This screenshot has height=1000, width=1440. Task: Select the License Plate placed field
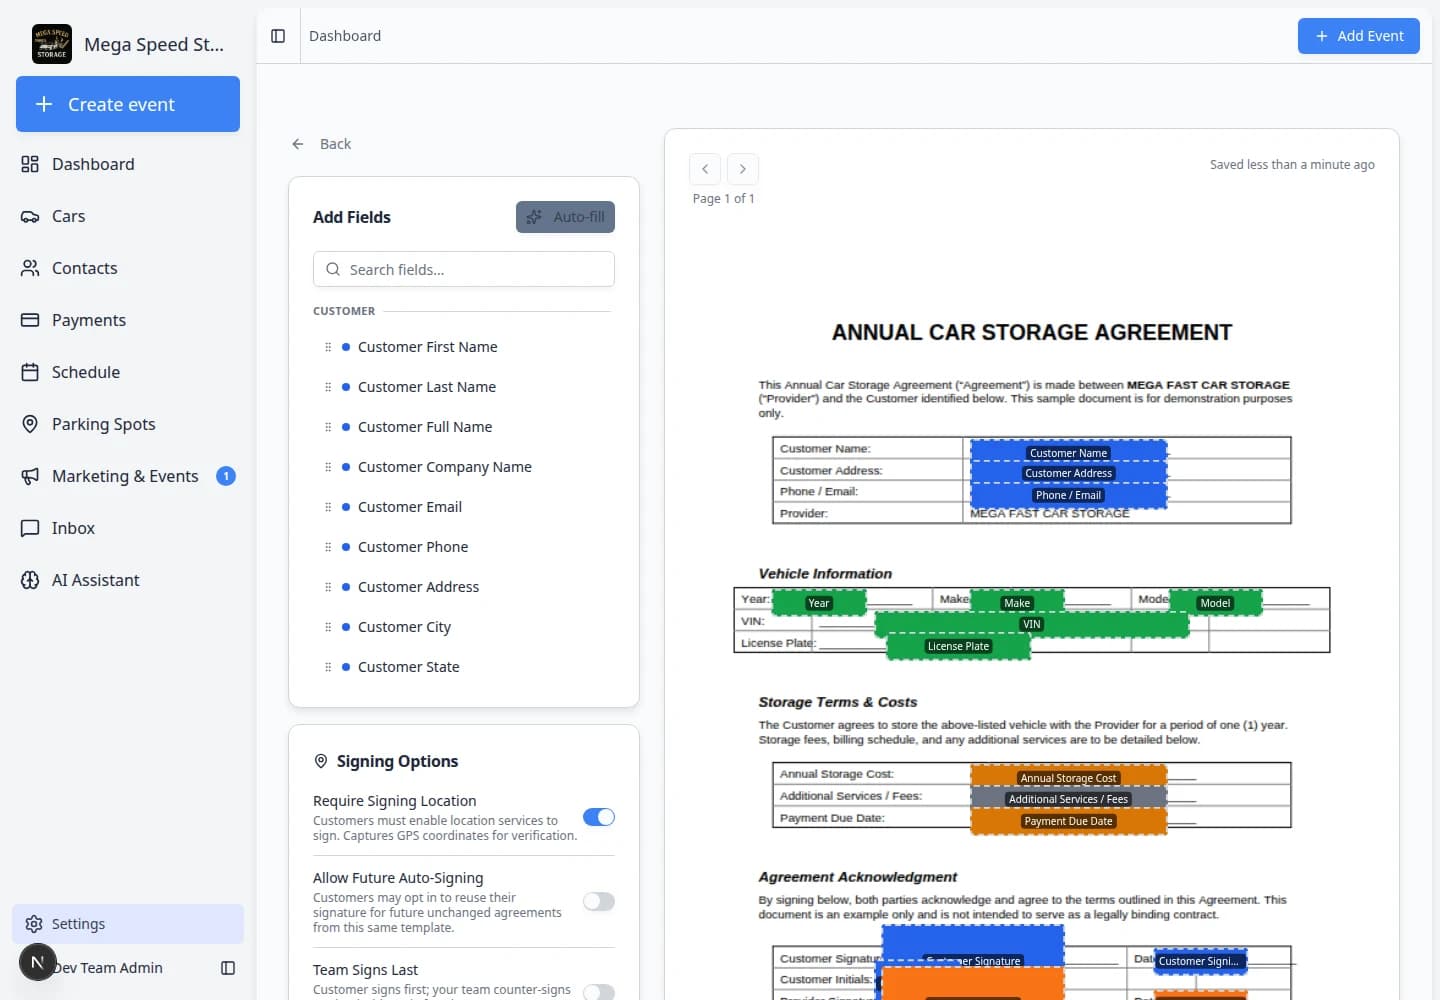958,647
